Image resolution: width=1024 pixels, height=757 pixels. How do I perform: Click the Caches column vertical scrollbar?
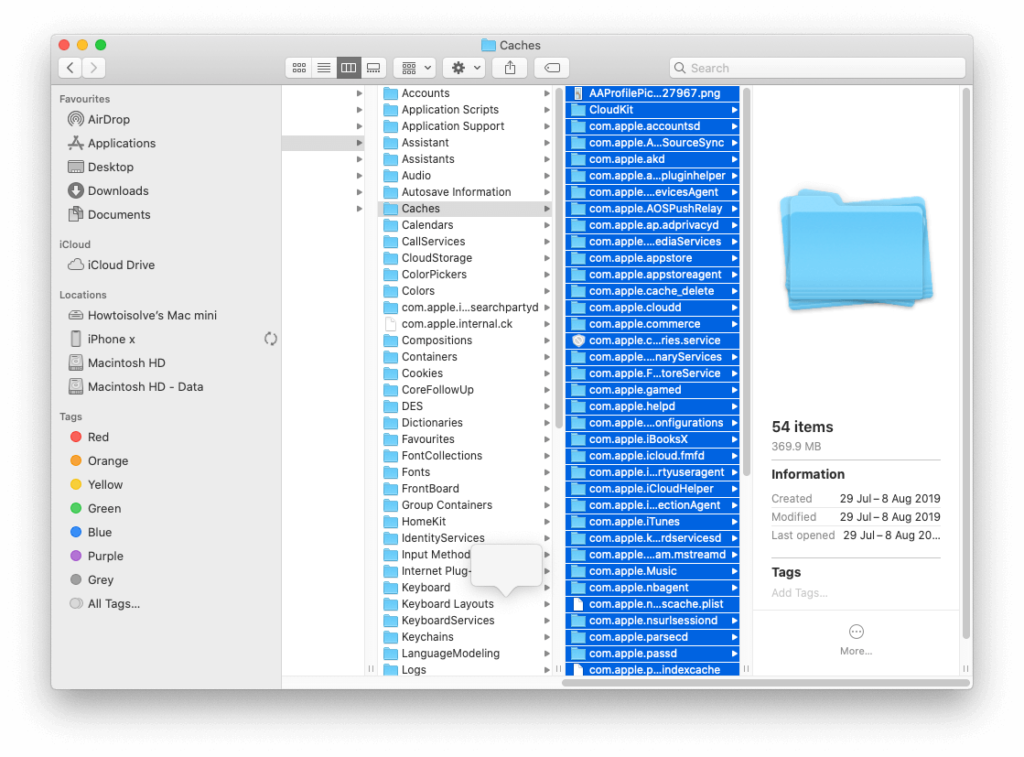(746, 282)
